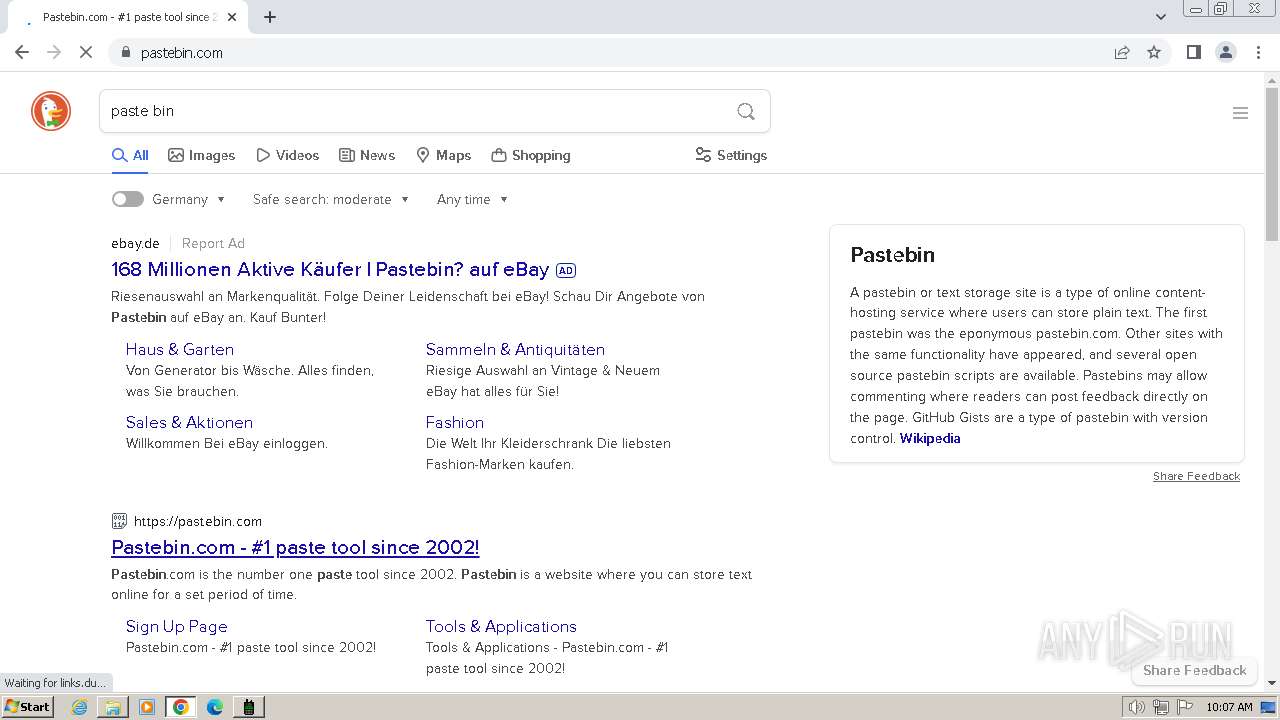Switch to the Images tab
The width and height of the screenshot is (1280, 720).
click(x=201, y=155)
